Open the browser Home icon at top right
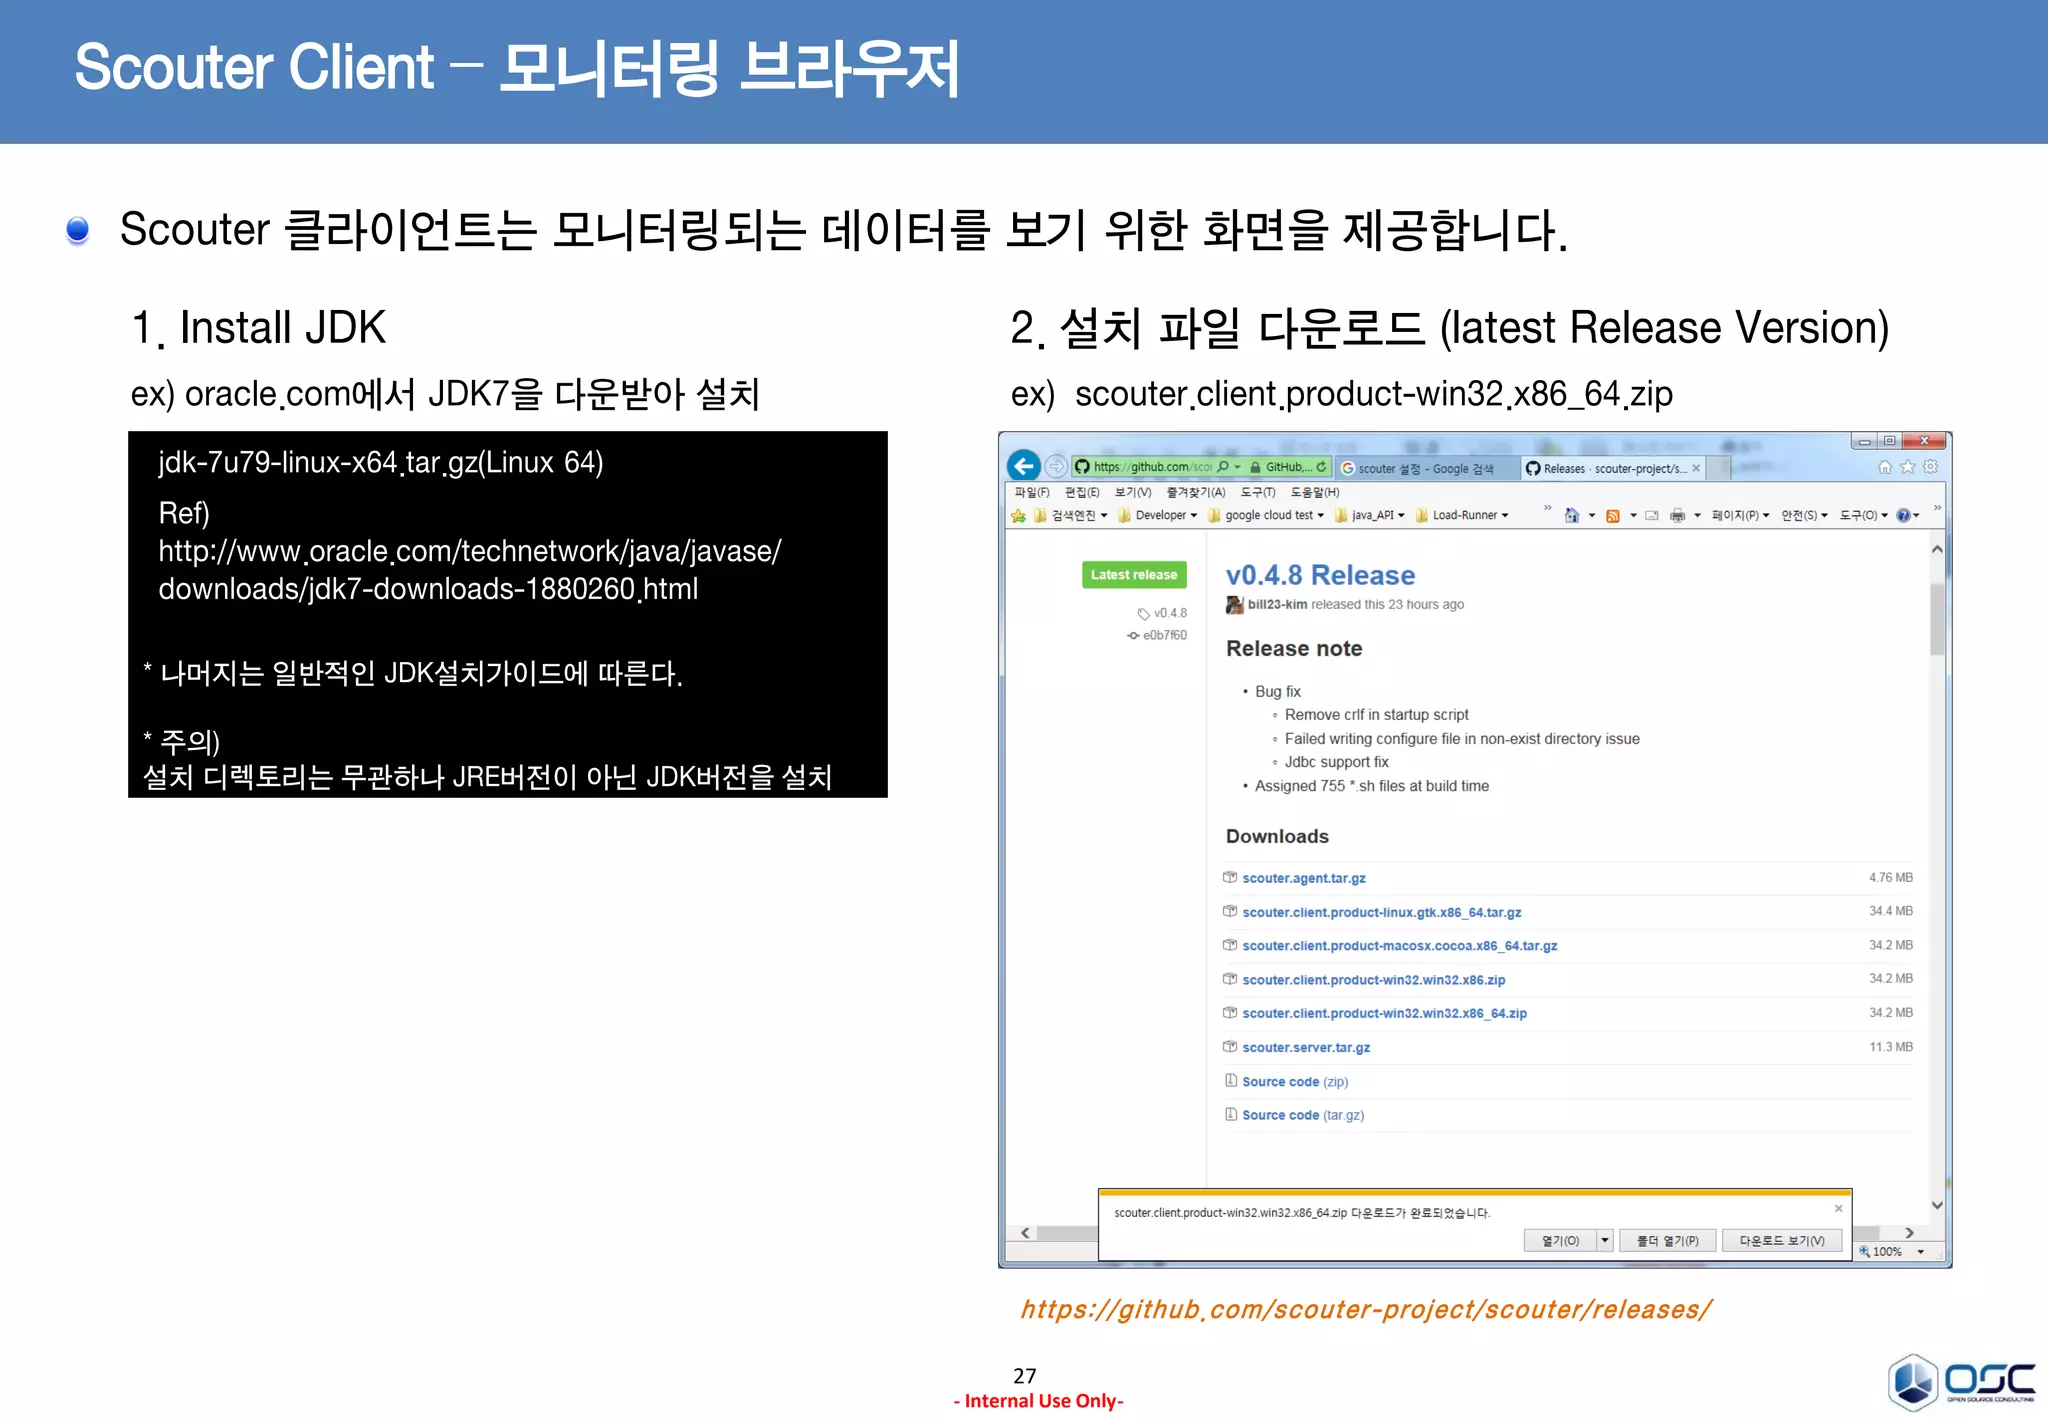The image size is (2048, 1418). [x=1885, y=467]
